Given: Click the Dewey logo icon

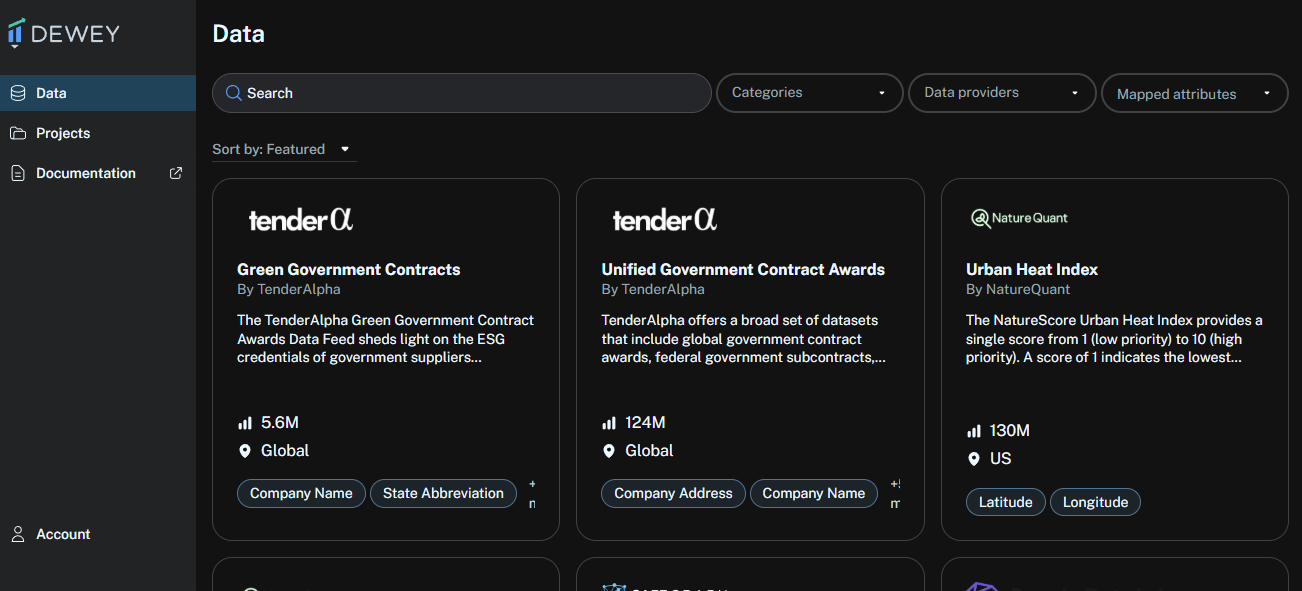Looking at the screenshot, I should click(15, 34).
